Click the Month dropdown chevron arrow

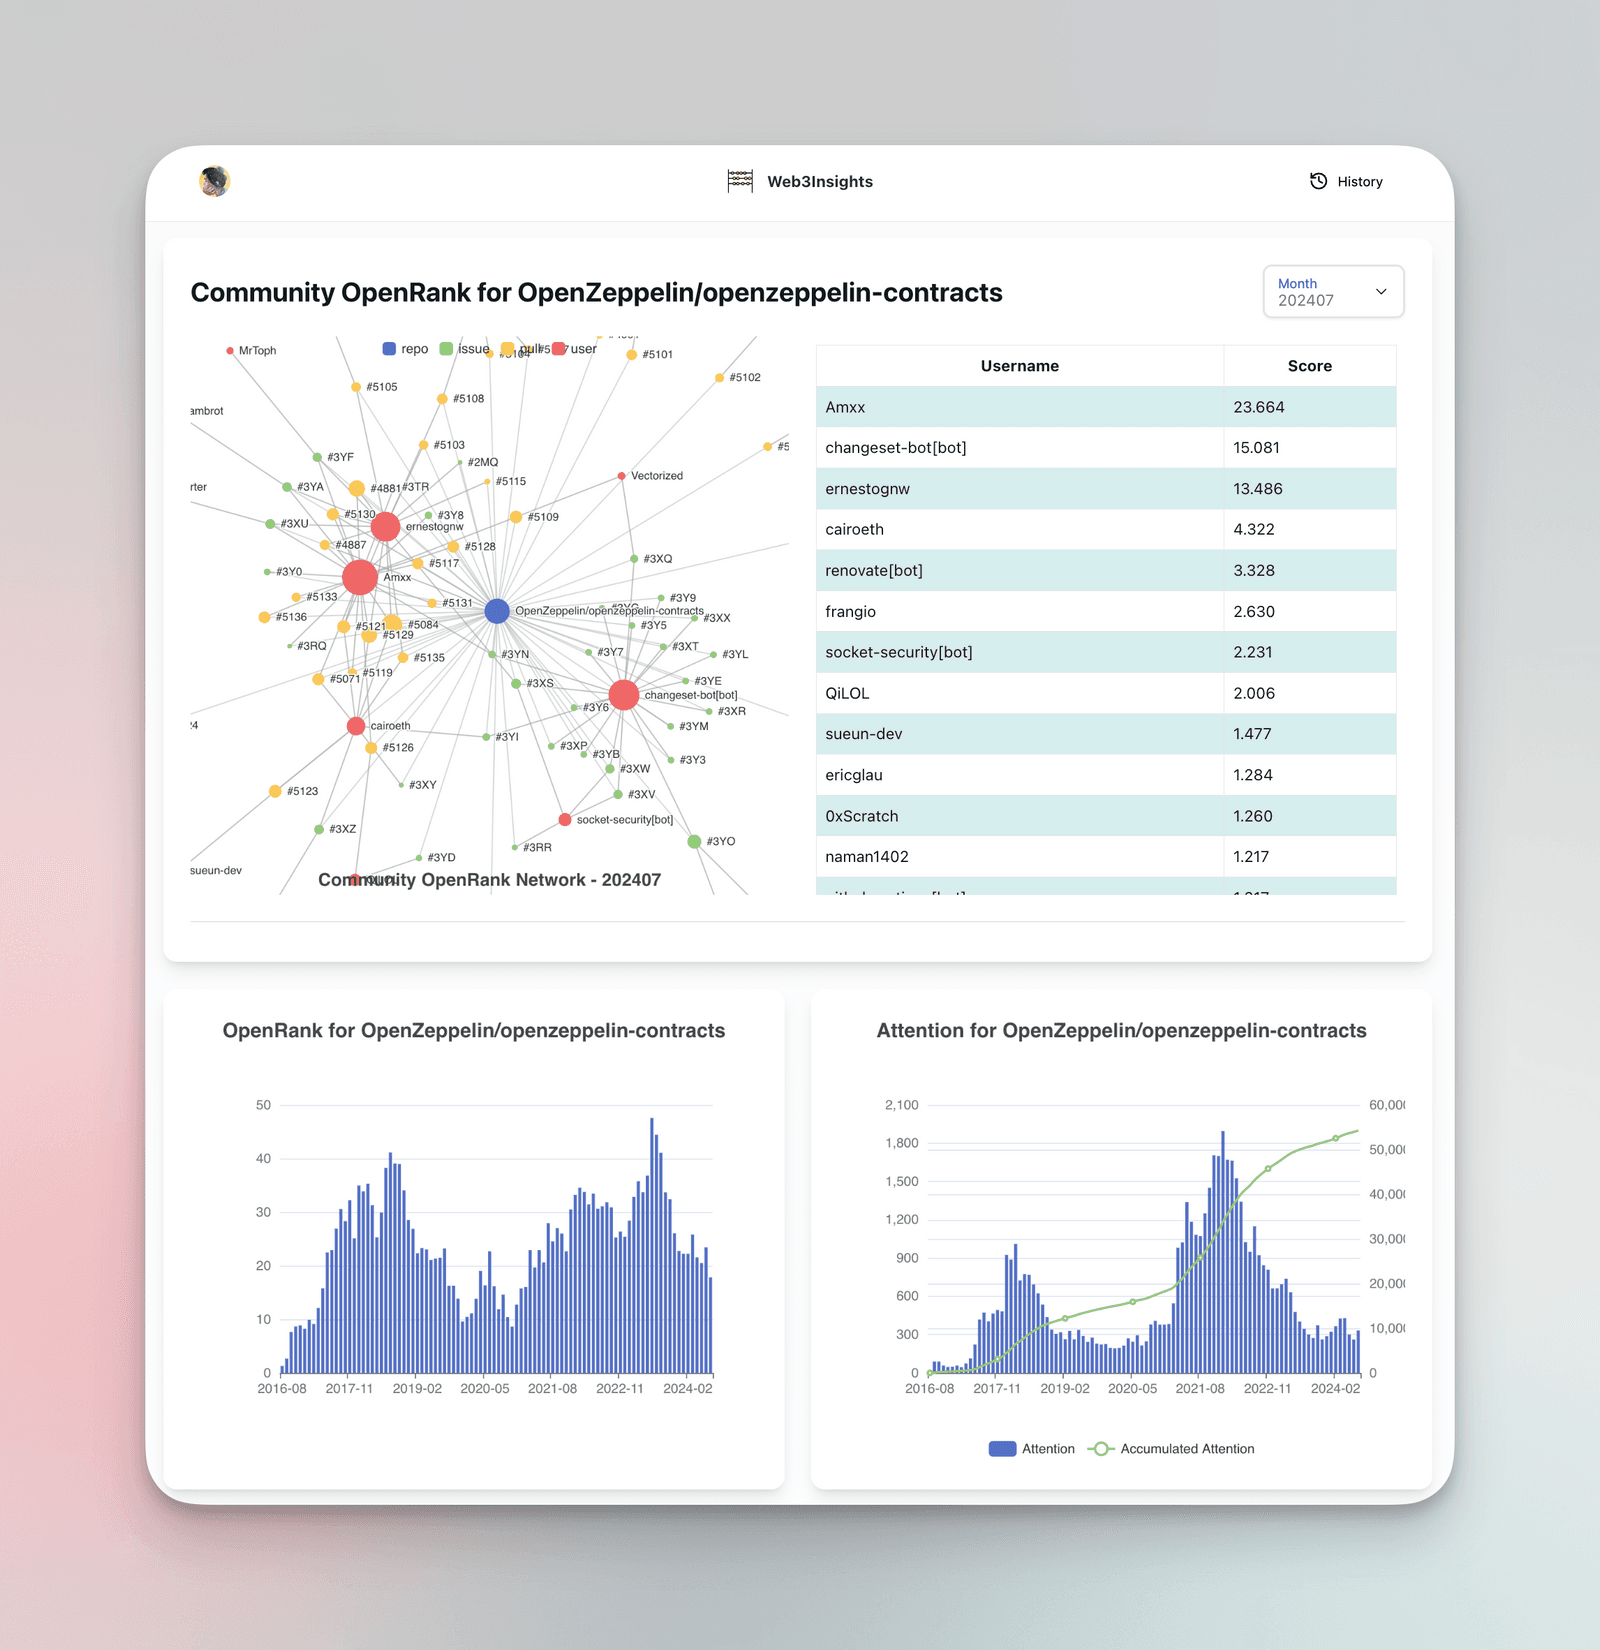[1381, 292]
